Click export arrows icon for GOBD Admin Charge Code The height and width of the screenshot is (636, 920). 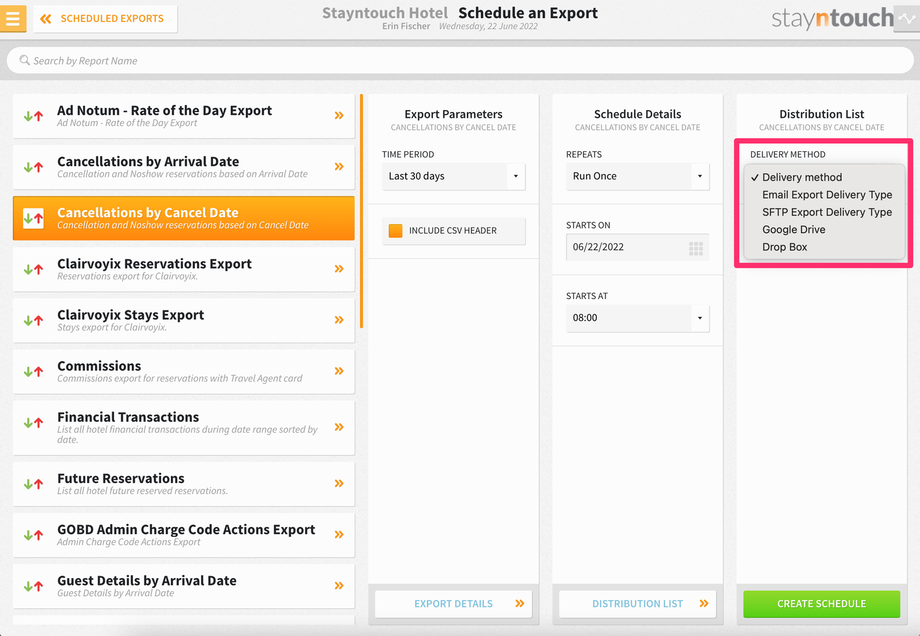[33, 535]
